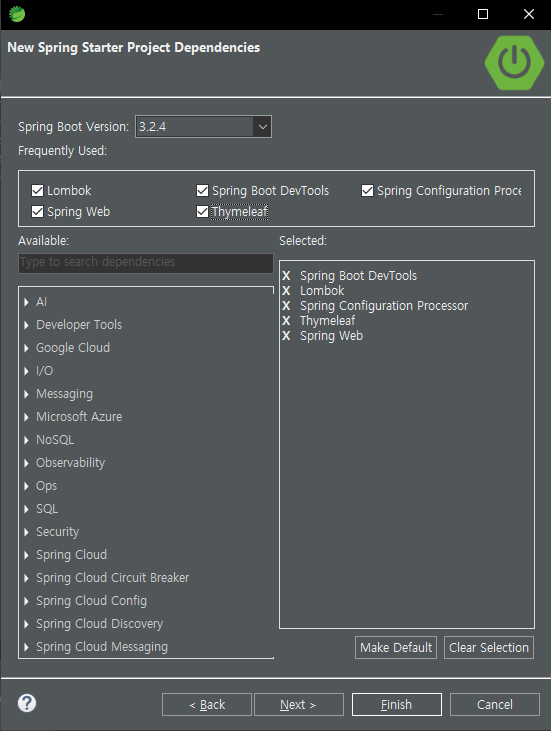The image size is (551, 731).
Task: Click the Clear Selection button
Action: point(489,648)
